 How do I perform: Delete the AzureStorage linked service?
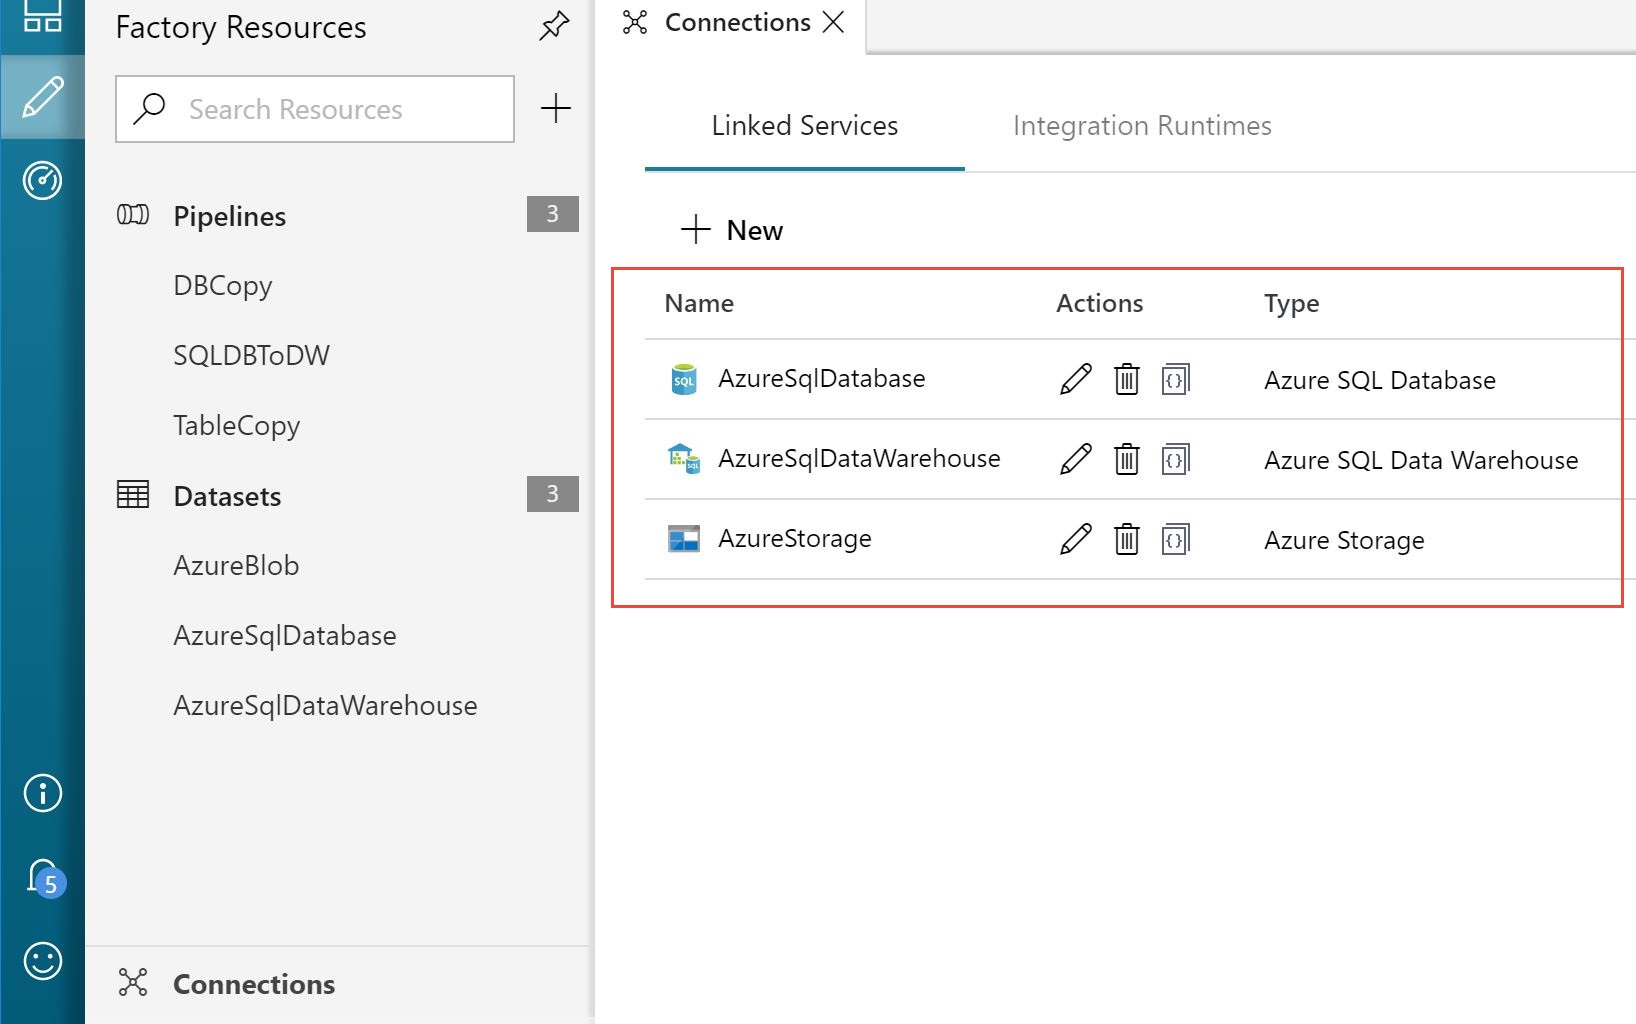(x=1127, y=539)
